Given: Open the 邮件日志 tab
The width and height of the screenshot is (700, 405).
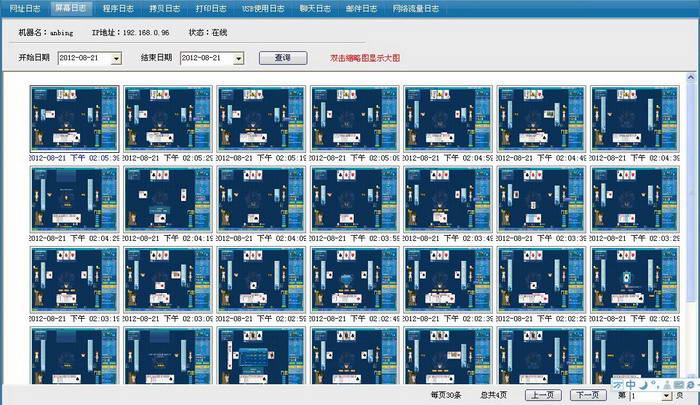Looking at the screenshot, I should 361,8.
